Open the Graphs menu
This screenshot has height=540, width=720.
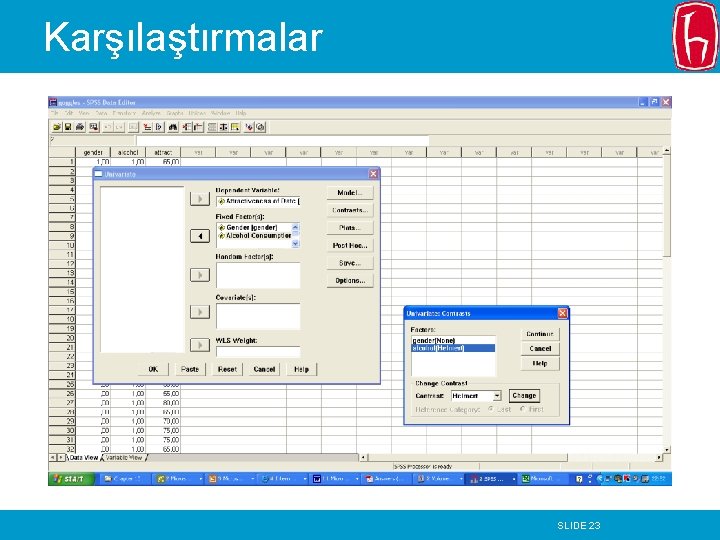175,113
